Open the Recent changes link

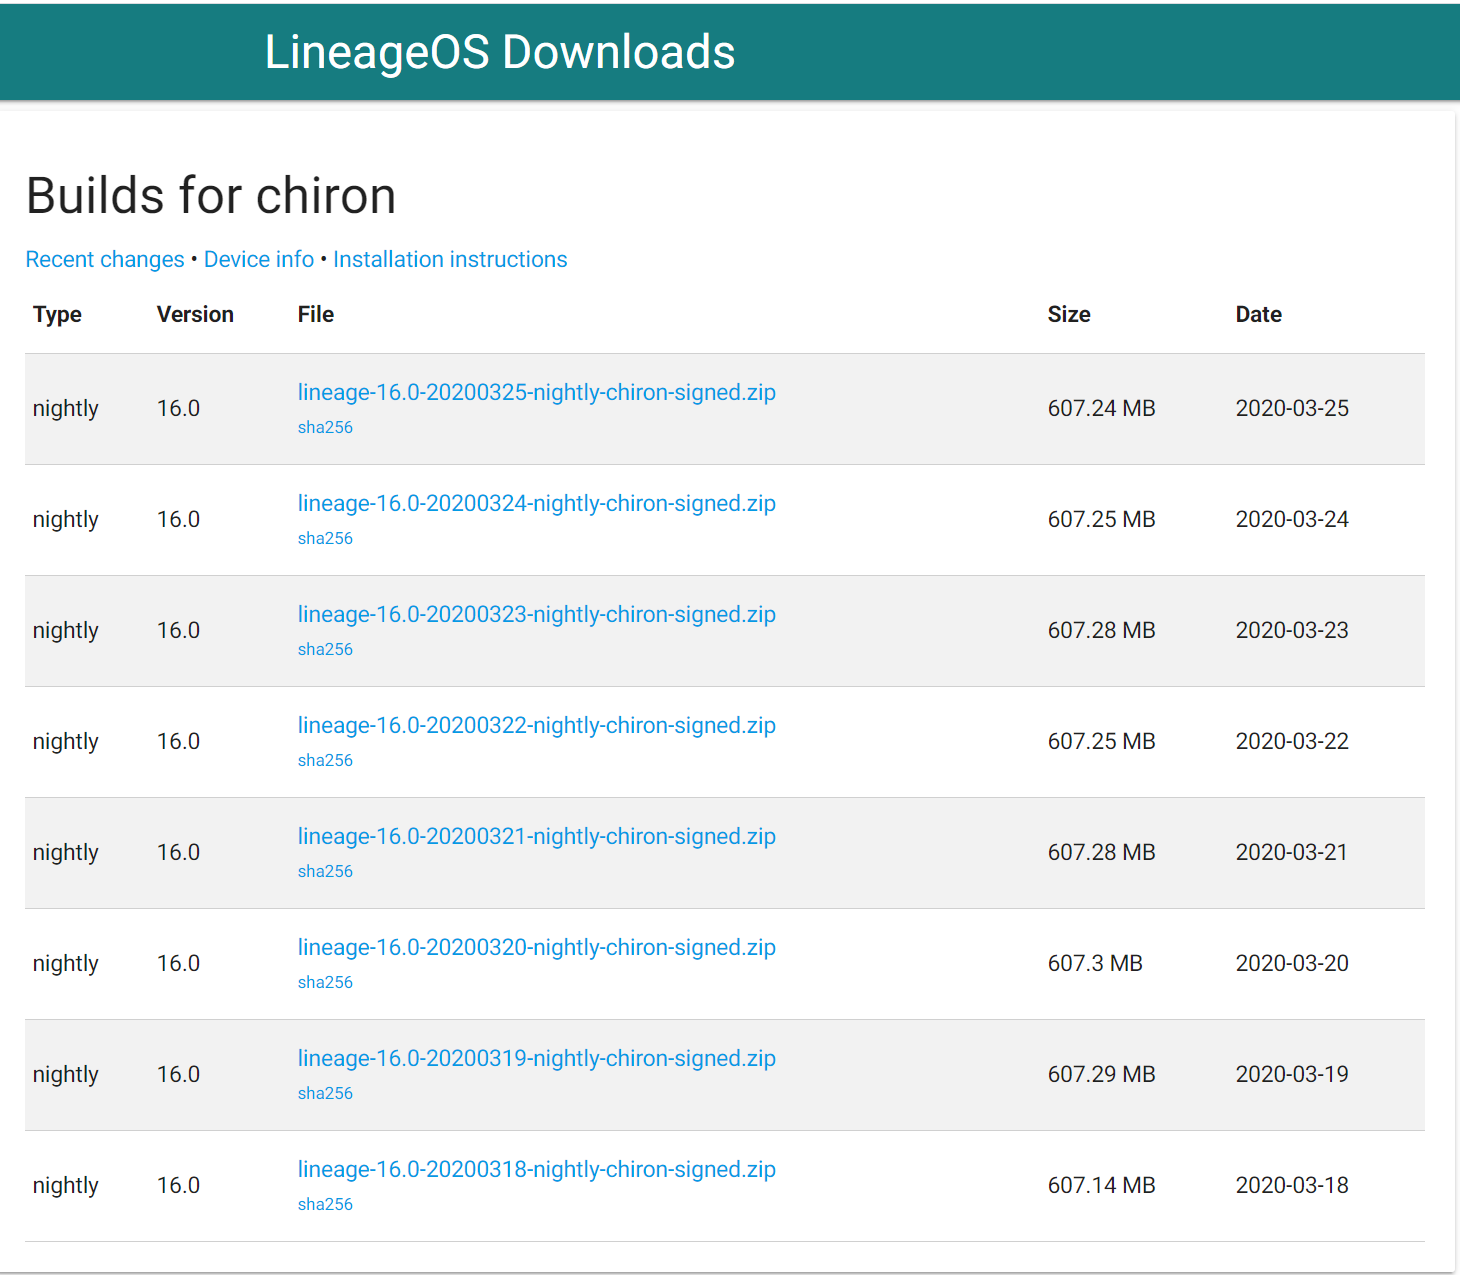click(105, 260)
